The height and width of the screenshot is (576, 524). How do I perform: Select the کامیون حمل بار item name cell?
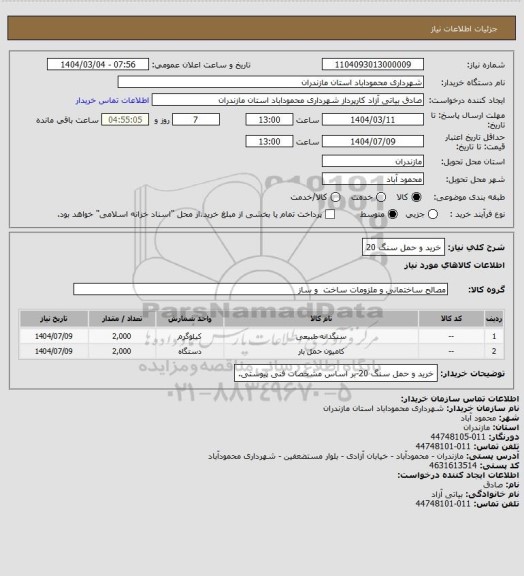[x=321, y=351]
